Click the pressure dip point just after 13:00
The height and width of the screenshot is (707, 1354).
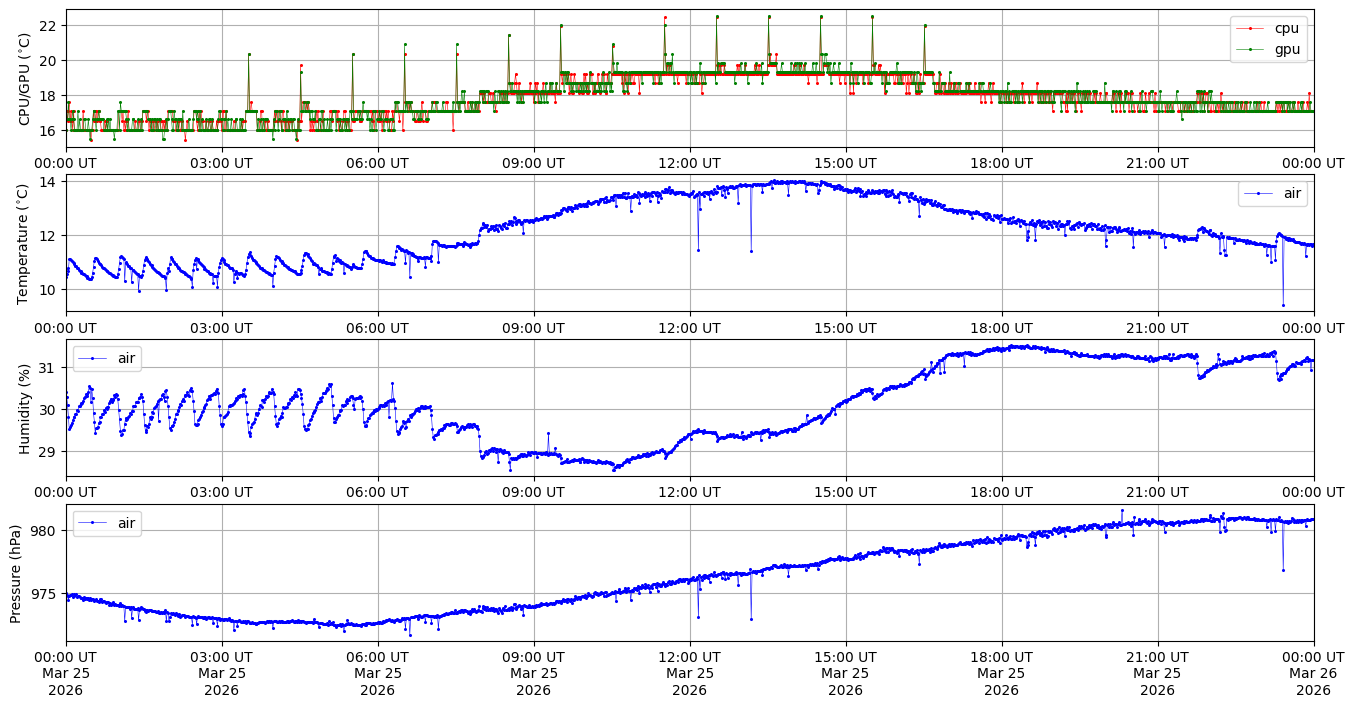coord(751,619)
